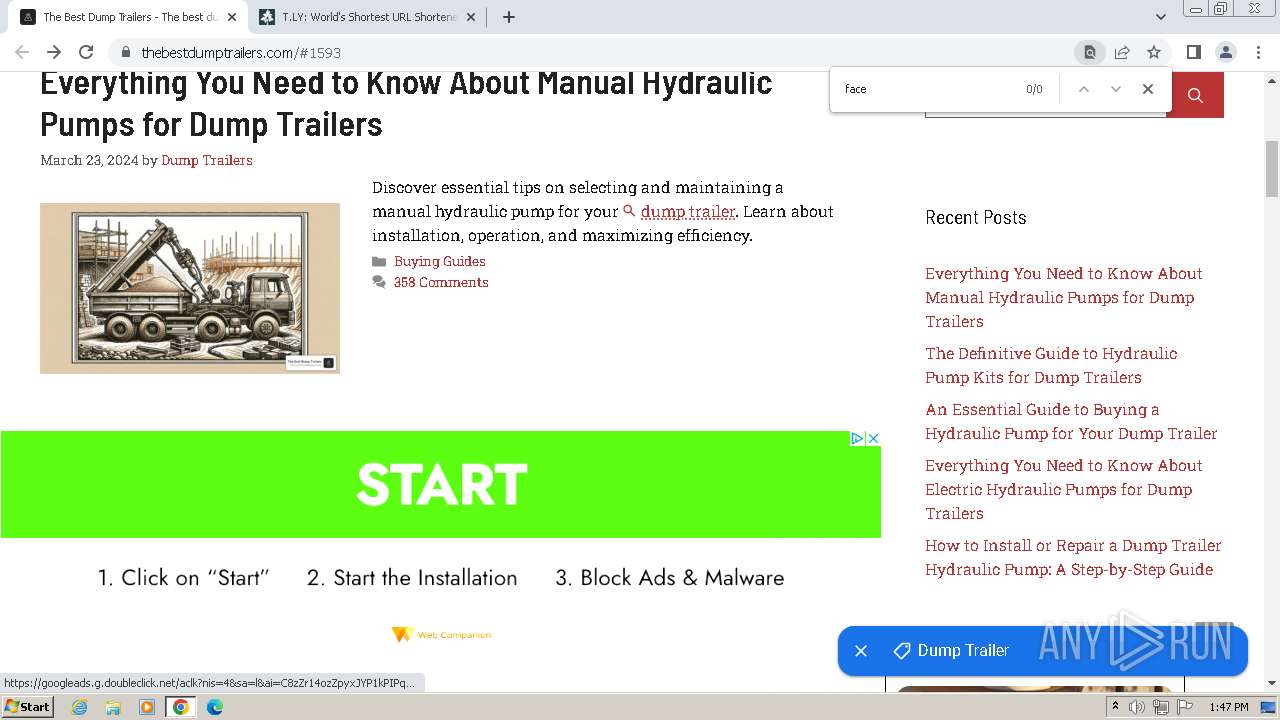Show hidden system tray icons
Viewport: 1280px width, 720px height.
1115,707
